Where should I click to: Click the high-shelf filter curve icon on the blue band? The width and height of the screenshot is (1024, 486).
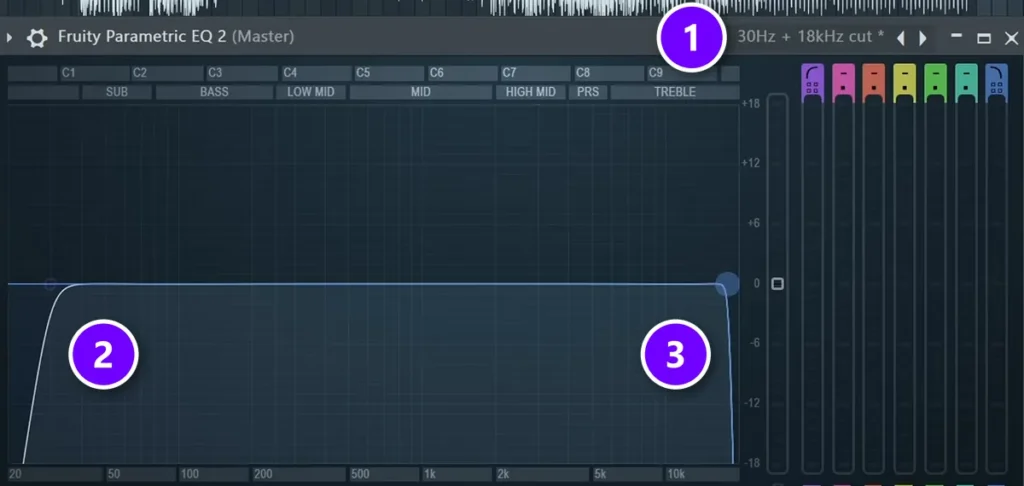tap(996, 73)
